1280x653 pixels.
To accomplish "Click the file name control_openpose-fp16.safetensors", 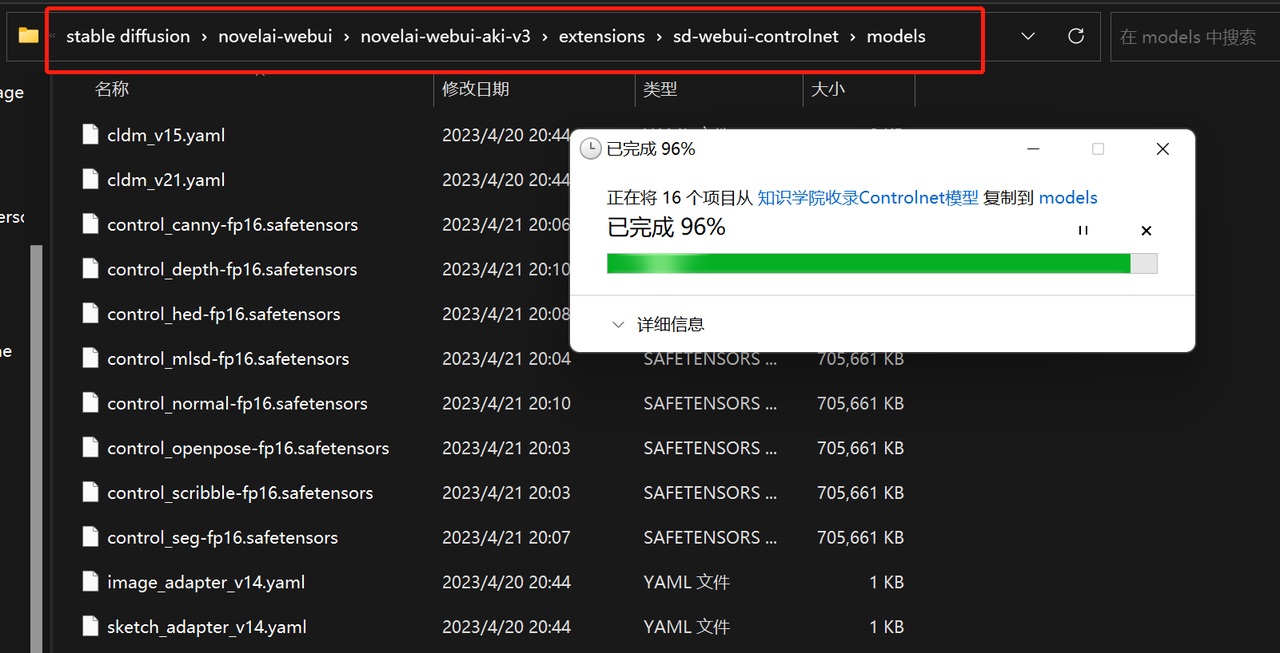I will [248, 448].
